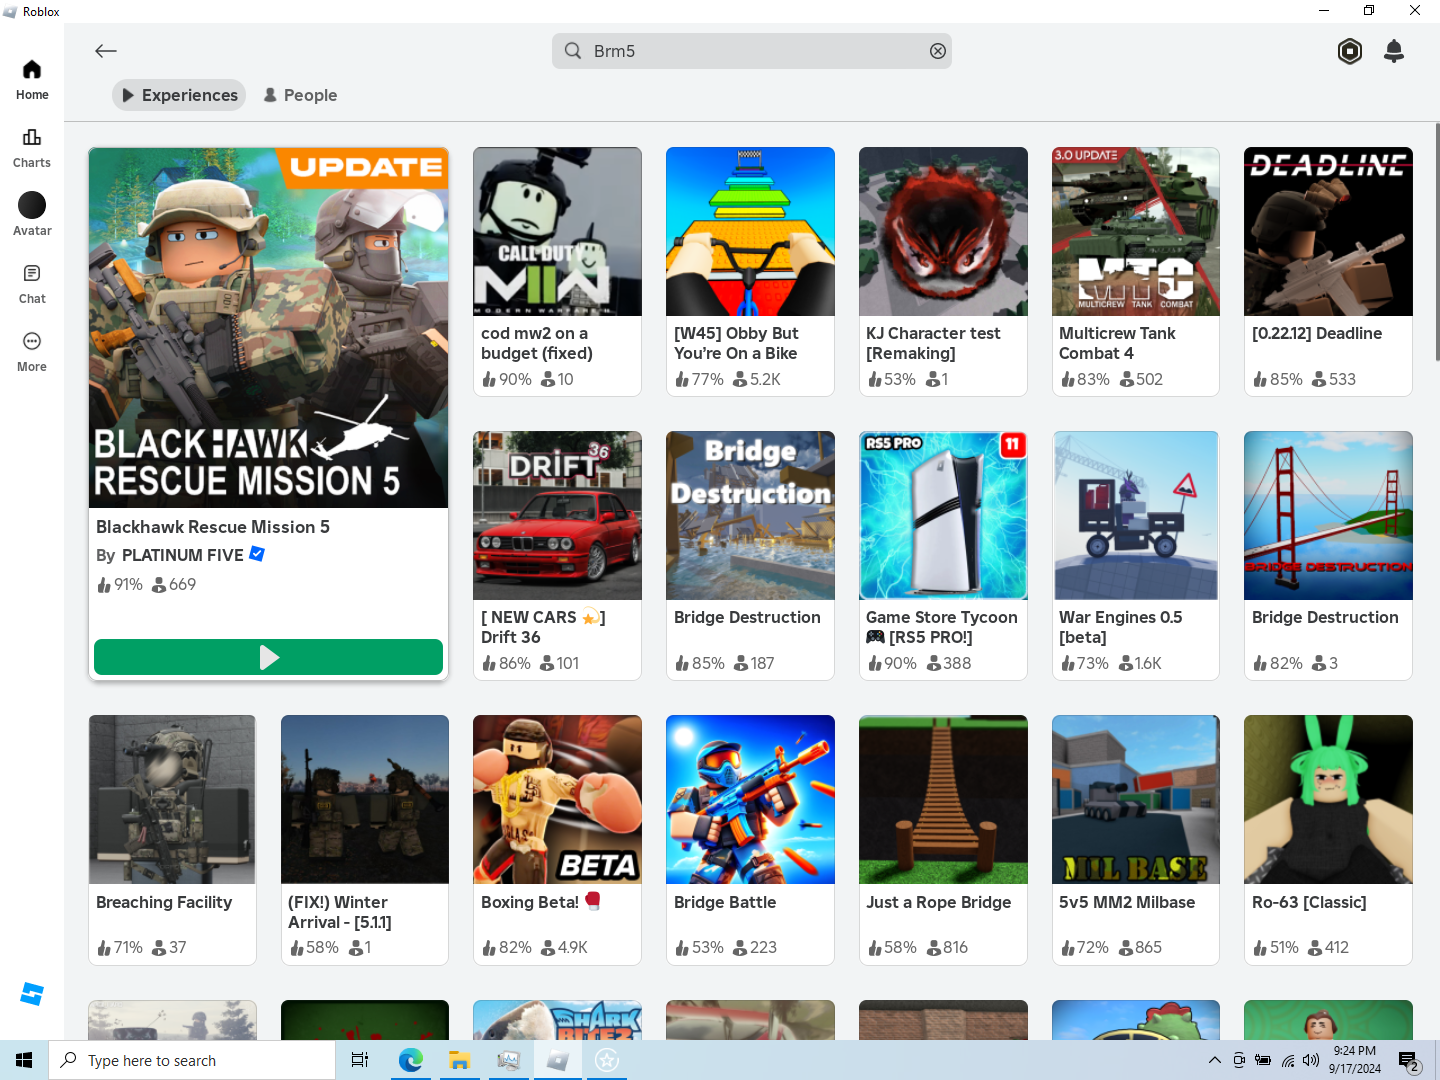Open notifications bell
This screenshot has width=1440, height=1080.
click(x=1394, y=51)
